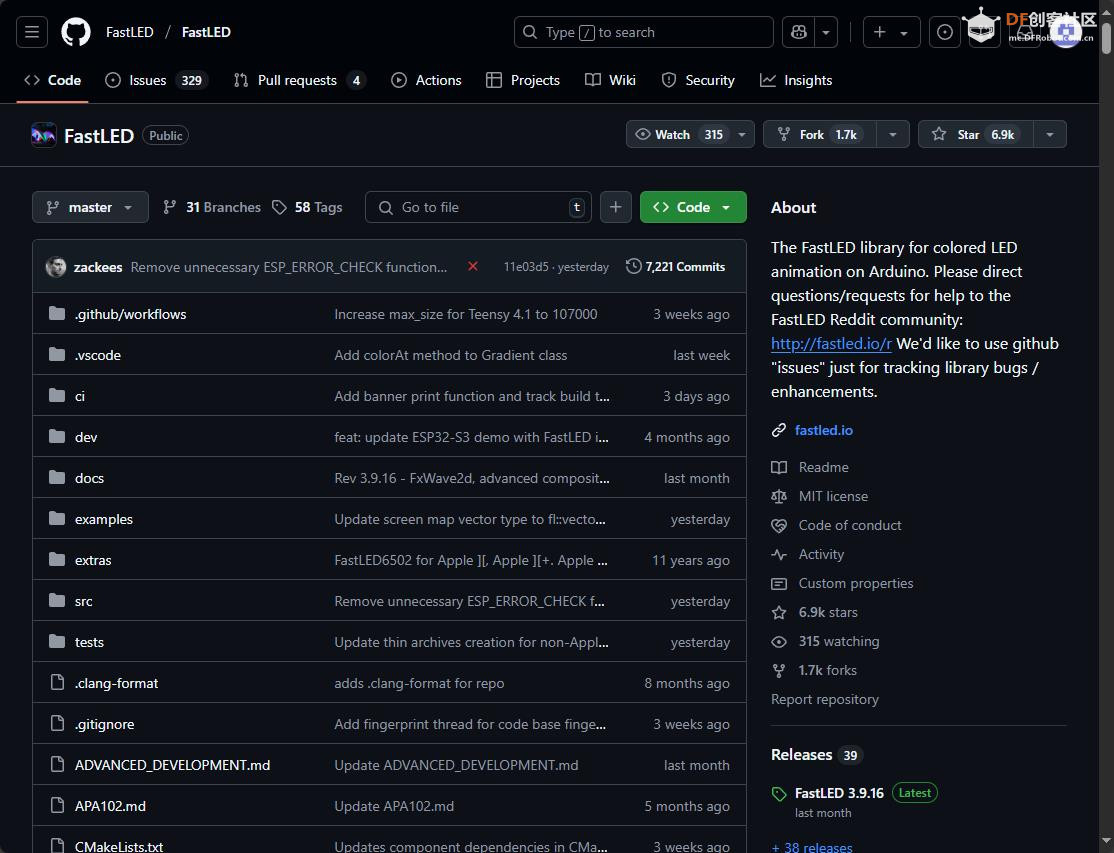
Task: Click the Activity pulse icon
Action: click(779, 555)
